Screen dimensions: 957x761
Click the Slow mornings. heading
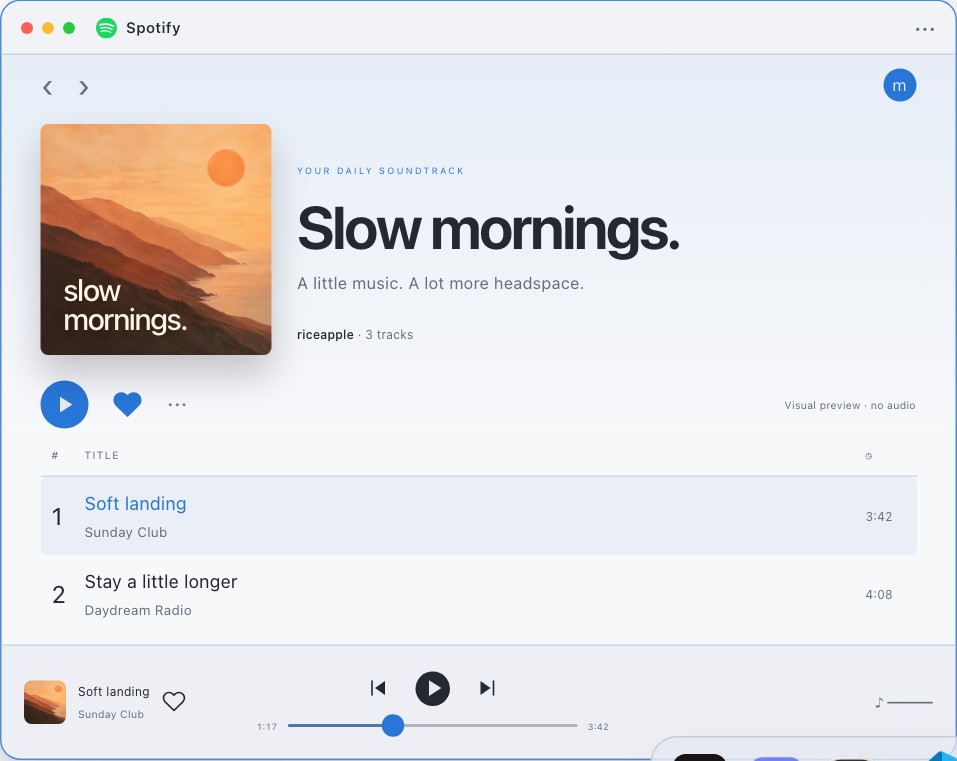[x=488, y=231]
